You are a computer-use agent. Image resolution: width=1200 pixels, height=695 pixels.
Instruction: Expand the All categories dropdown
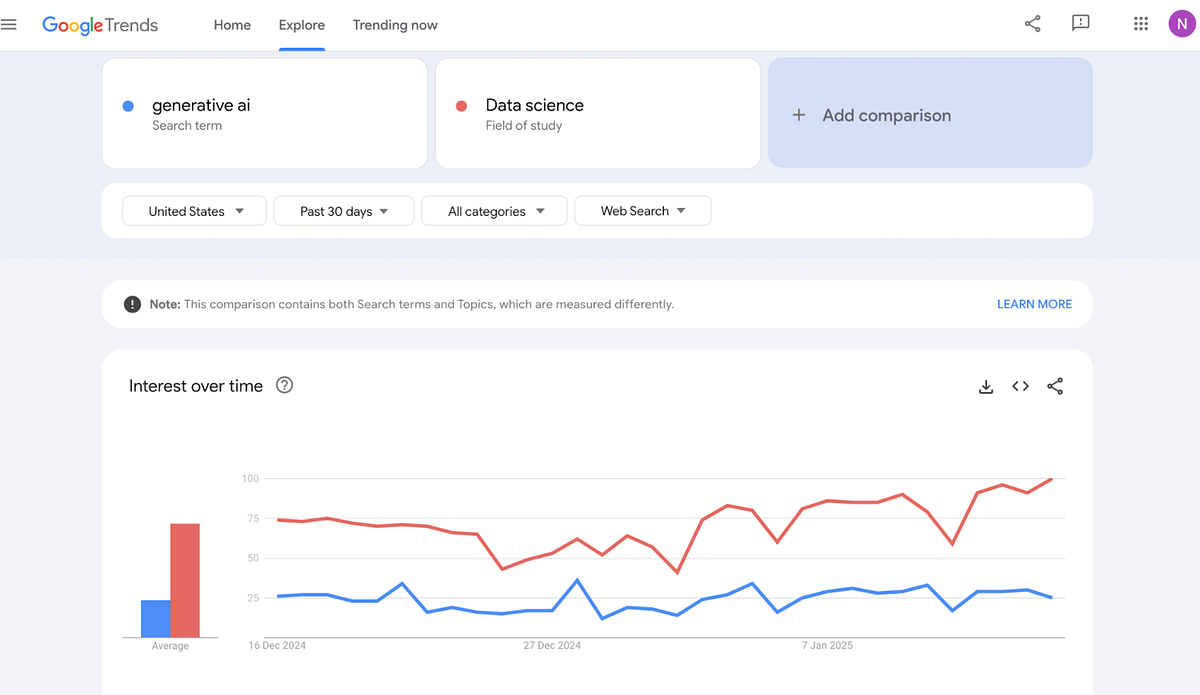coord(495,211)
